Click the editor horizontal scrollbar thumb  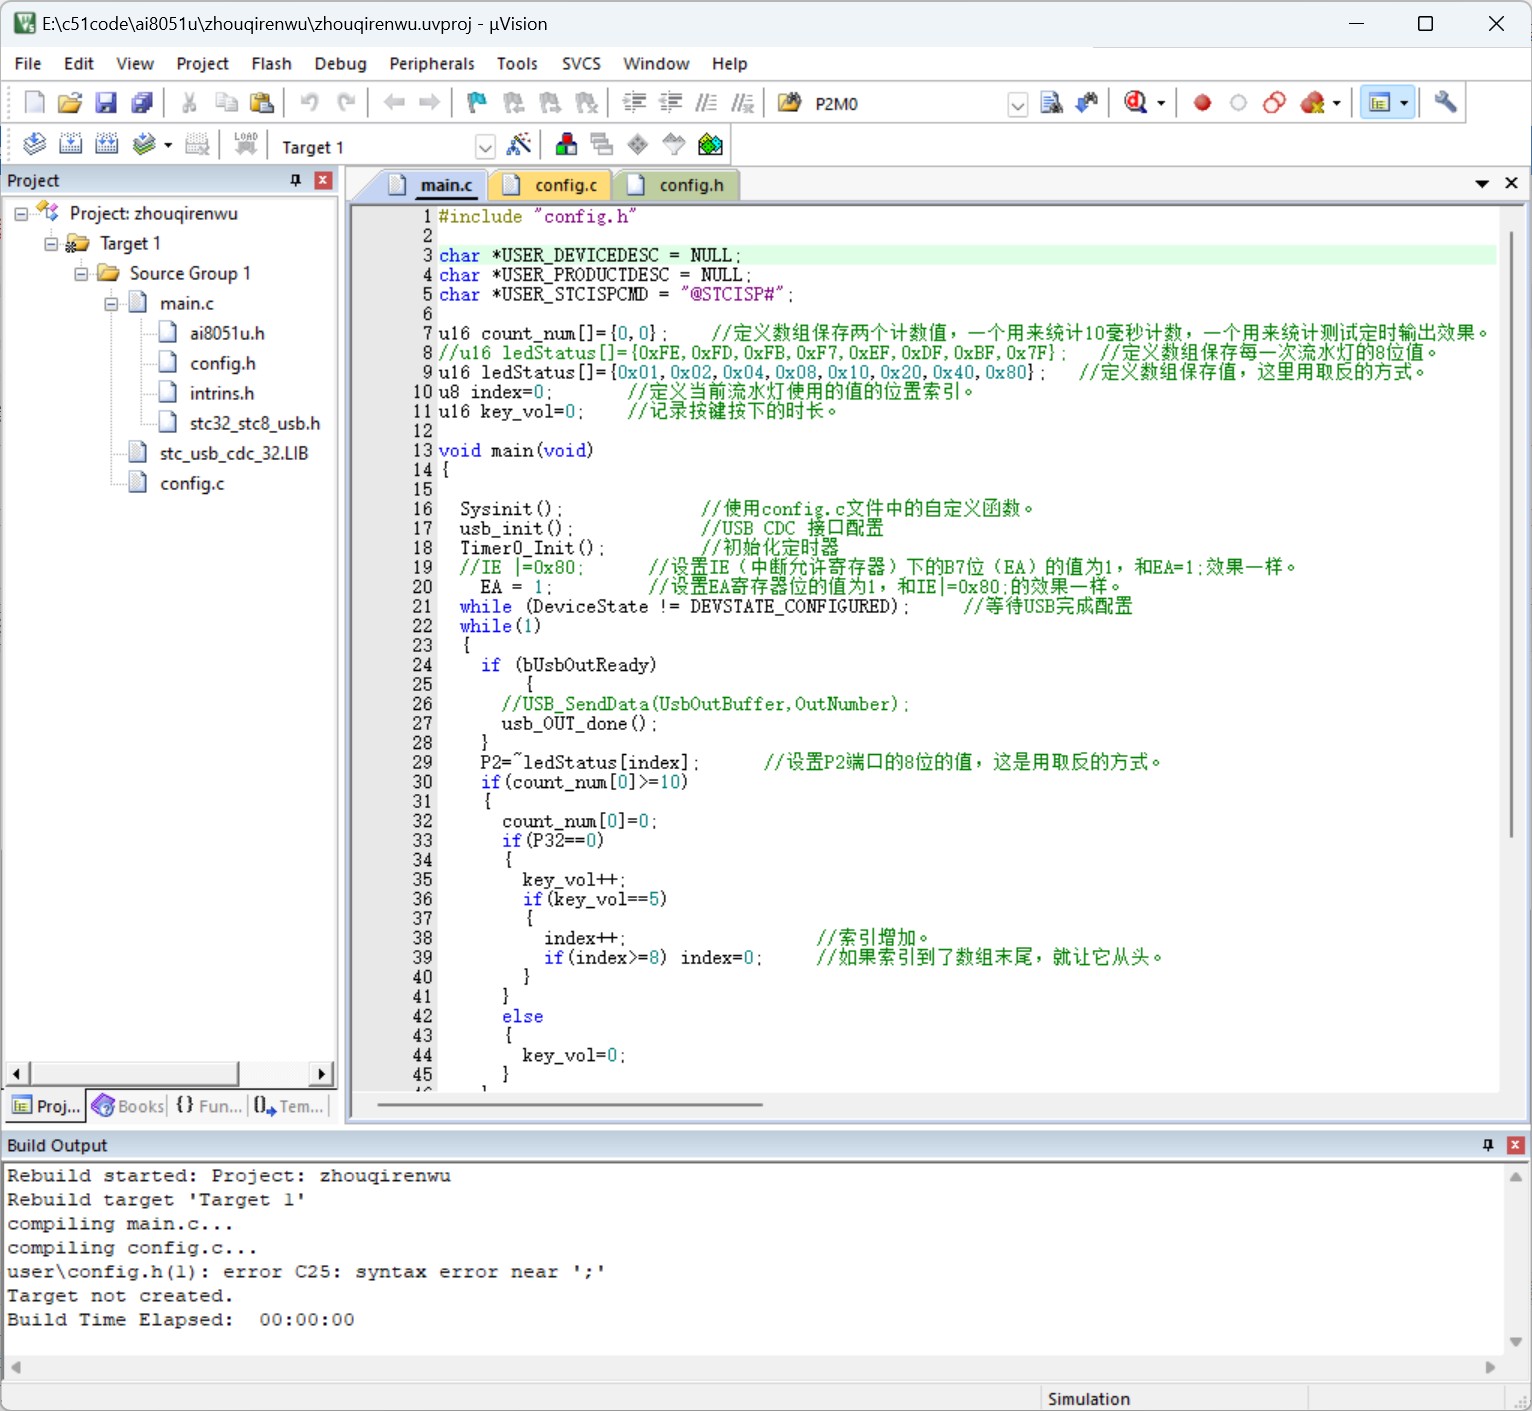pos(570,1105)
